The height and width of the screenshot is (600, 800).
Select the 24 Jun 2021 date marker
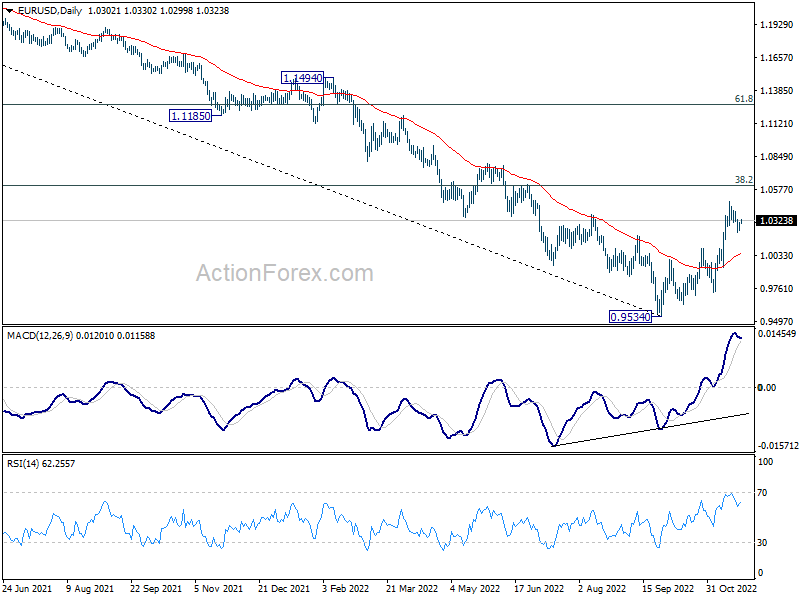click(27, 588)
